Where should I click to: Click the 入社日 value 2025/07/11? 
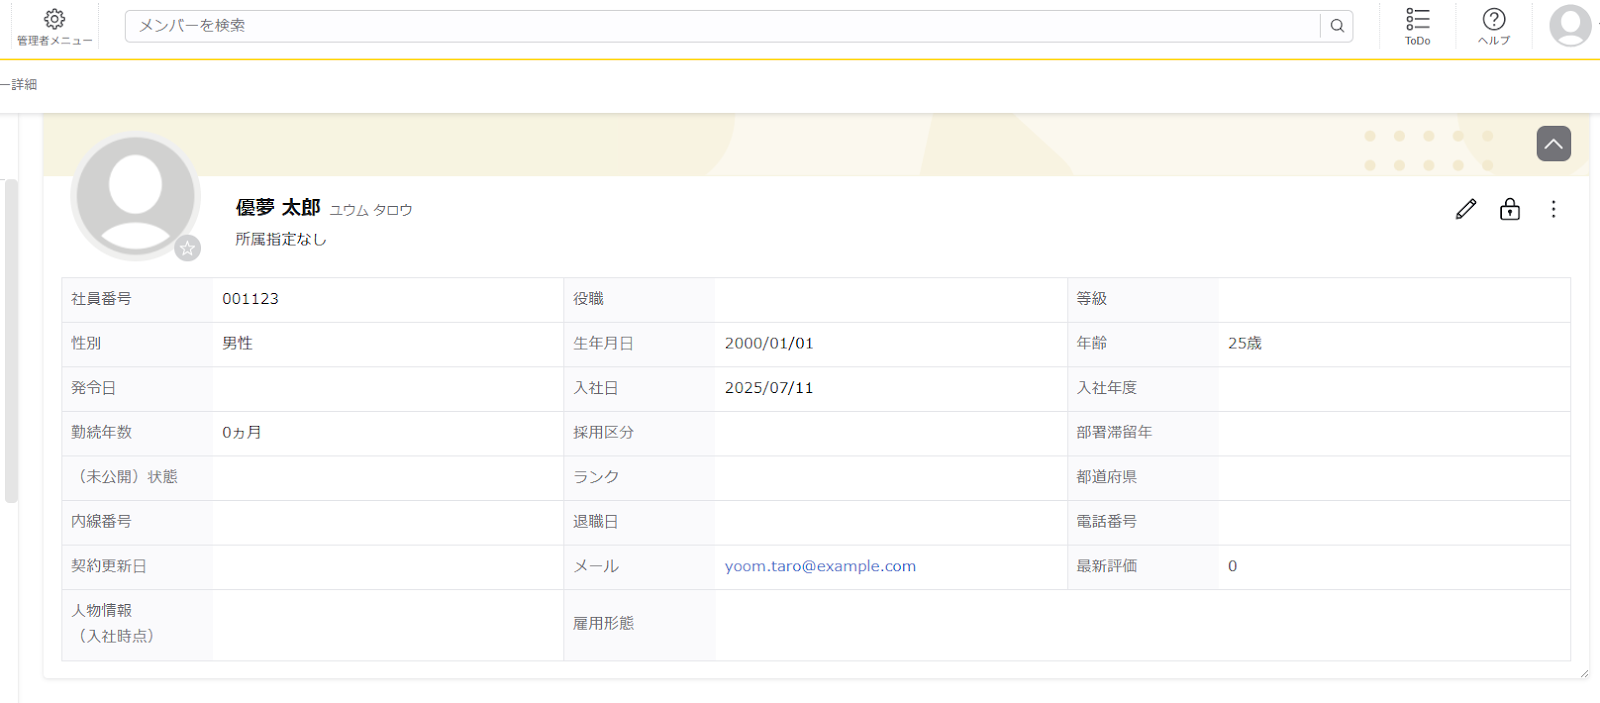769,388
